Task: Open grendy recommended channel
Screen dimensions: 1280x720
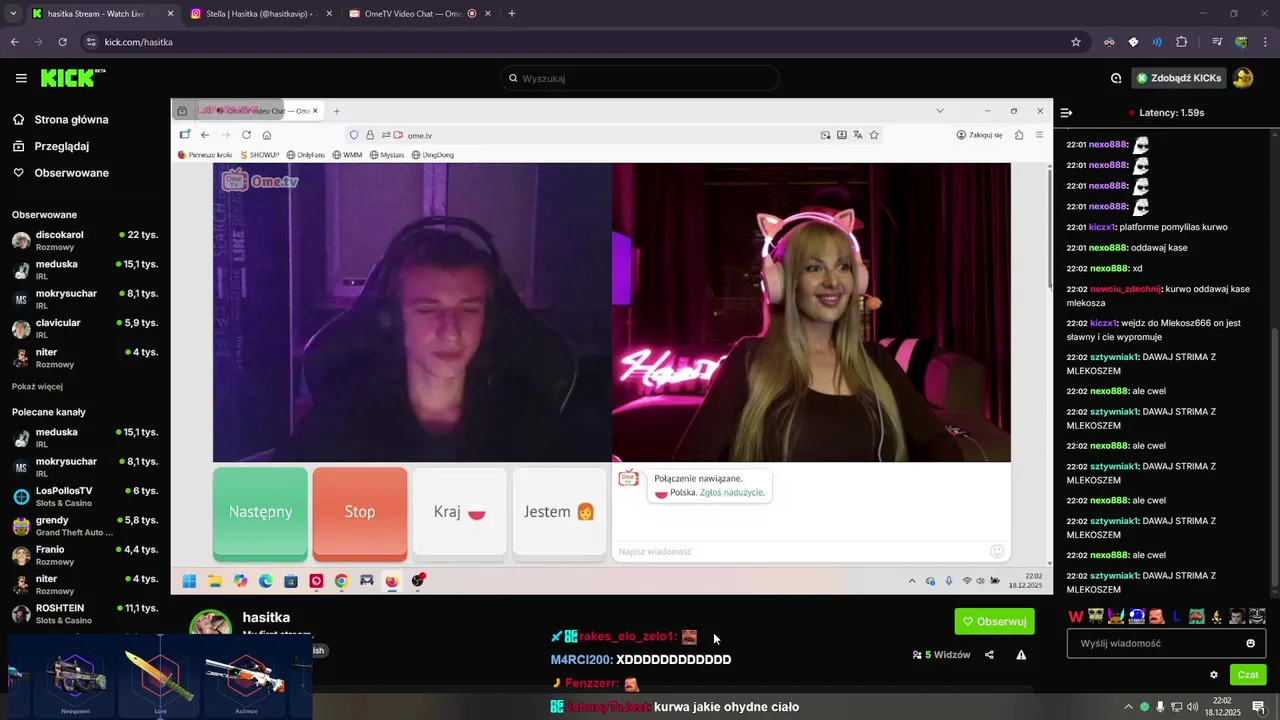Action: pyautogui.click(x=85, y=525)
